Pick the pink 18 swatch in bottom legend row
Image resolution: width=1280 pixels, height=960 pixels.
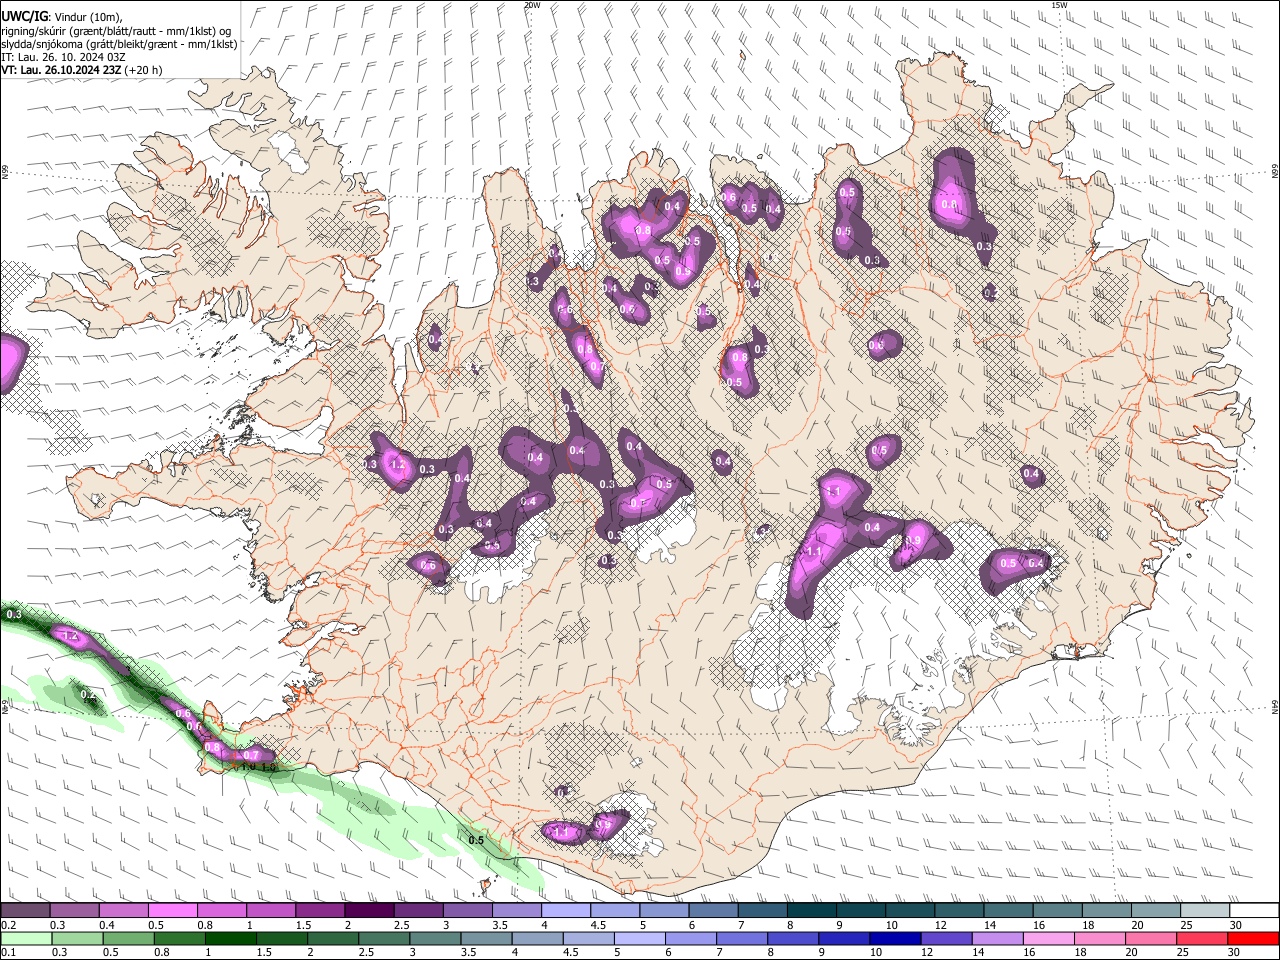tap(1099, 938)
